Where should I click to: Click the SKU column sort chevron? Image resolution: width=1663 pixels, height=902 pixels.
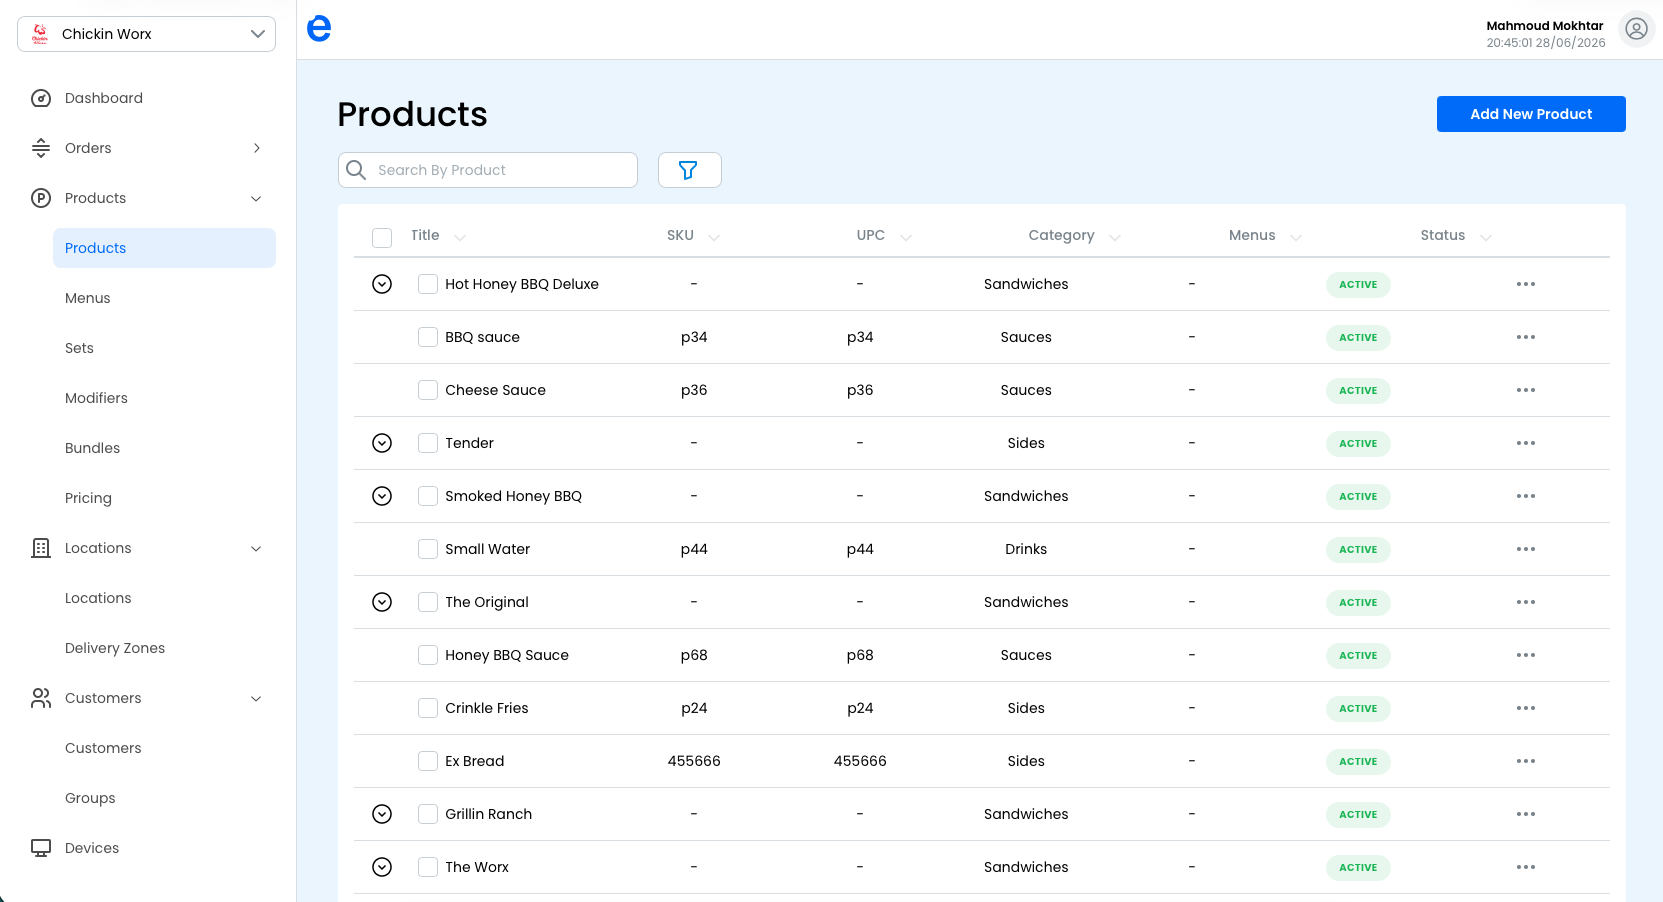coord(714,237)
